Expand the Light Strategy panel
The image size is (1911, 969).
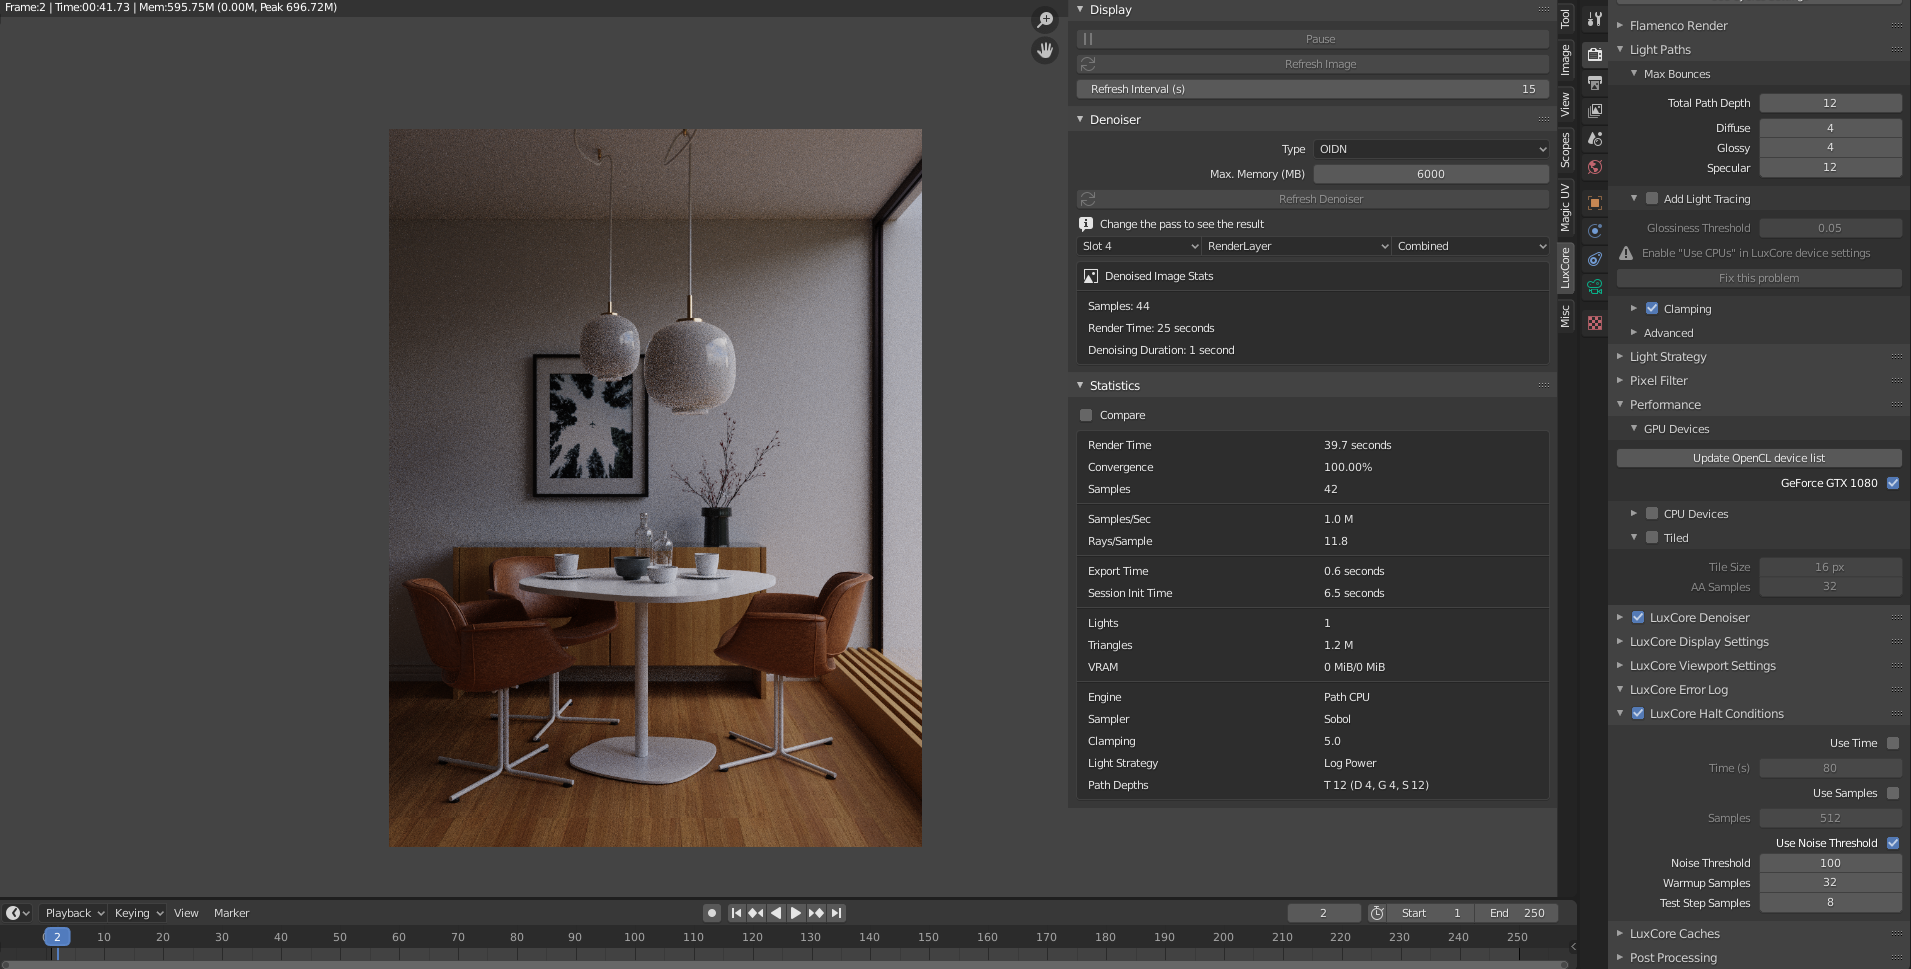[1667, 357]
